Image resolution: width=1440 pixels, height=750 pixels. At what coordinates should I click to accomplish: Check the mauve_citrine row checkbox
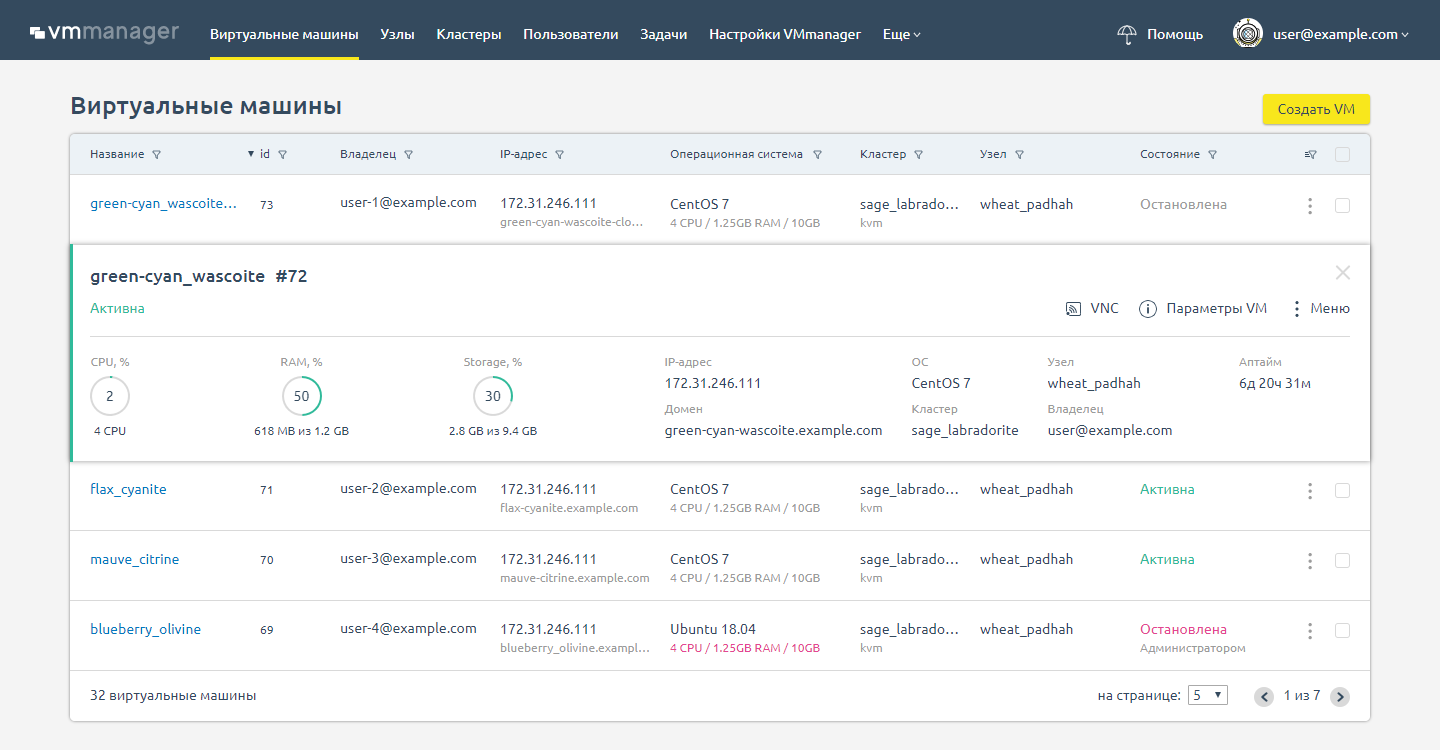[x=1342, y=561]
